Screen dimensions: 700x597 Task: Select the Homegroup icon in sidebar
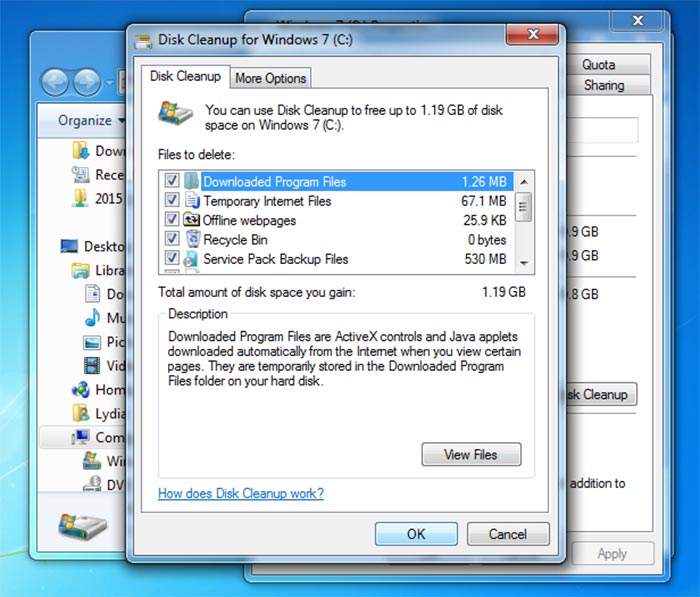point(81,389)
